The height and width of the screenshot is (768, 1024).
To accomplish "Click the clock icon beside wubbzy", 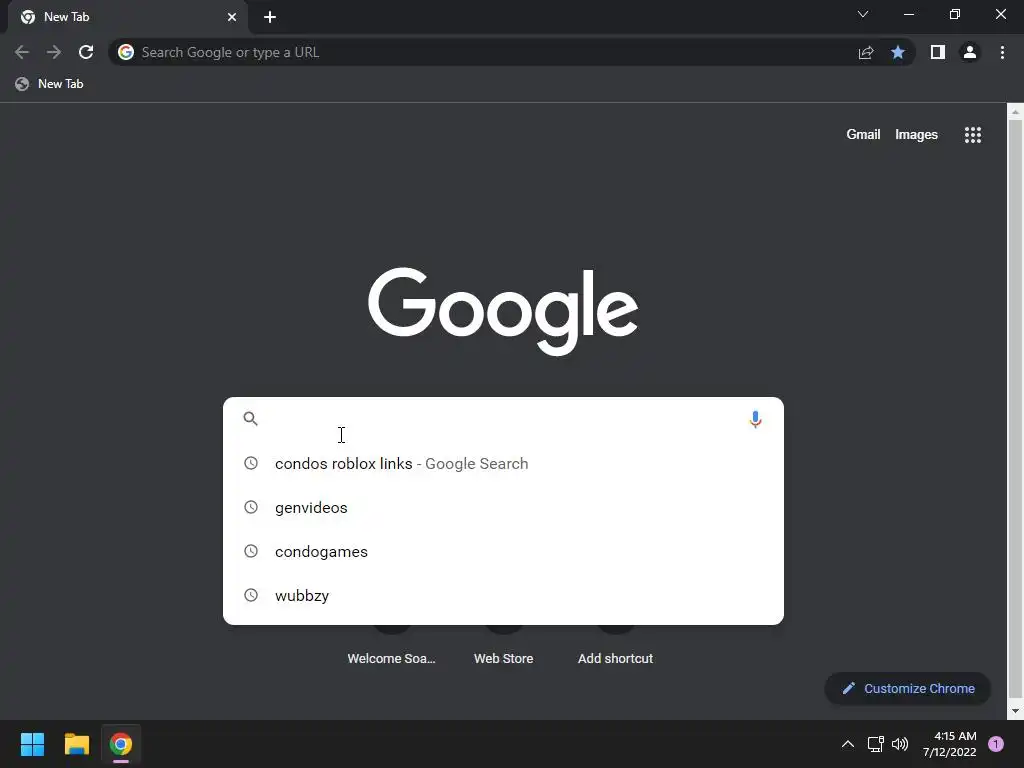I will 251,595.
